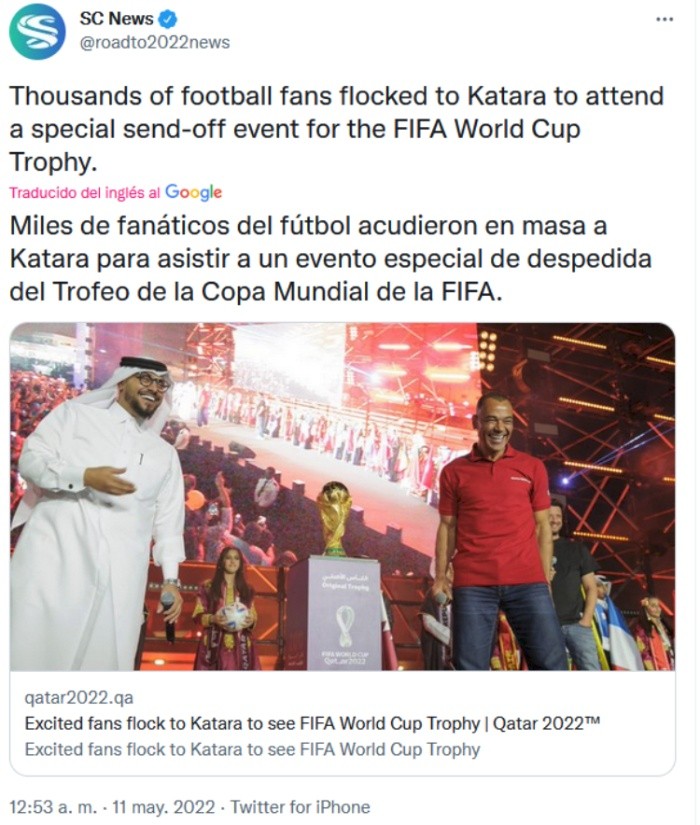This screenshot has width=700, height=825.
Task: Click the blue verified badge
Action: (x=170, y=18)
